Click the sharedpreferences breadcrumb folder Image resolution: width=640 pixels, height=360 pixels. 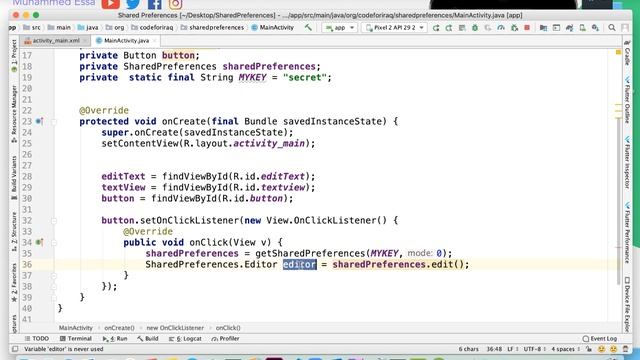[212, 28]
